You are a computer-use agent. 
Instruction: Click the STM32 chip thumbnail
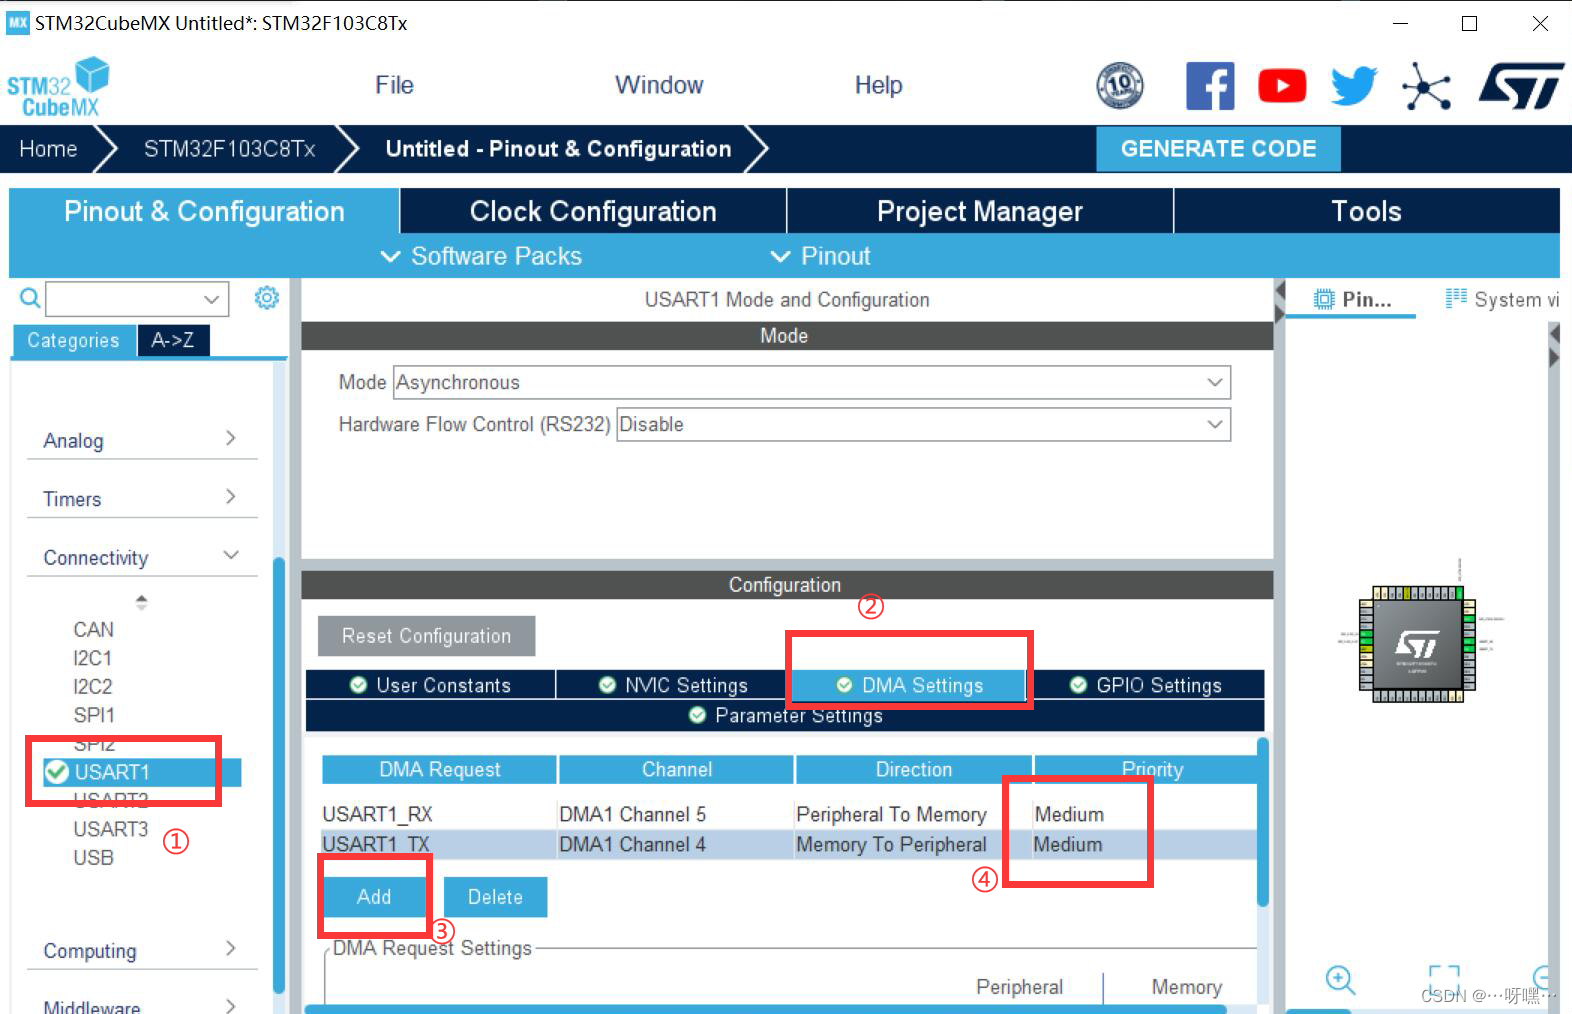[x=1417, y=645]
